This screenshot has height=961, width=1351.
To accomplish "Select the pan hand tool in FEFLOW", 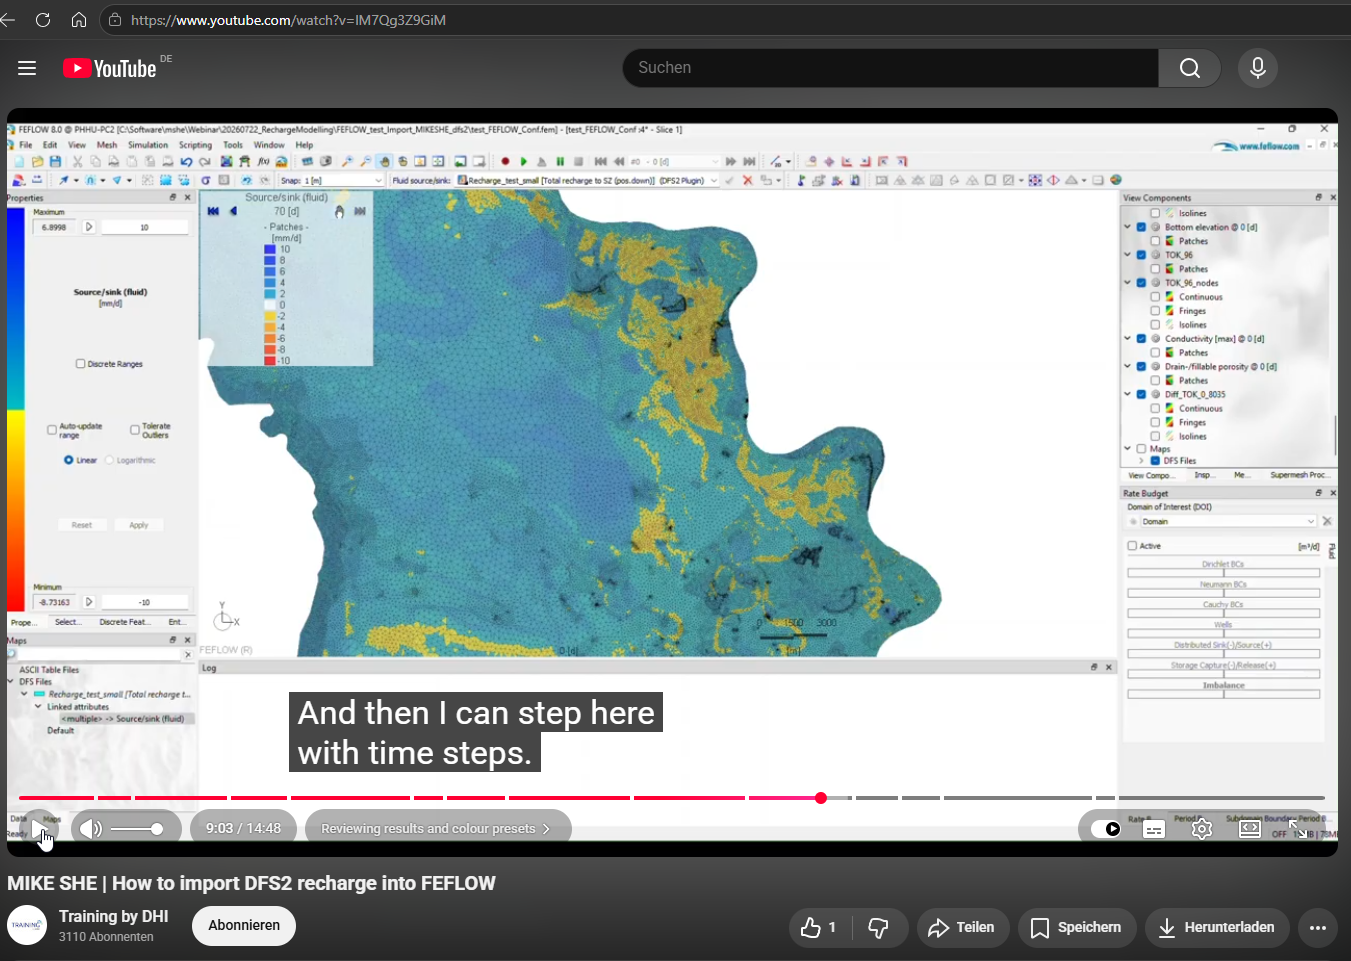I will pyautogui.click(x=384, y=161).
